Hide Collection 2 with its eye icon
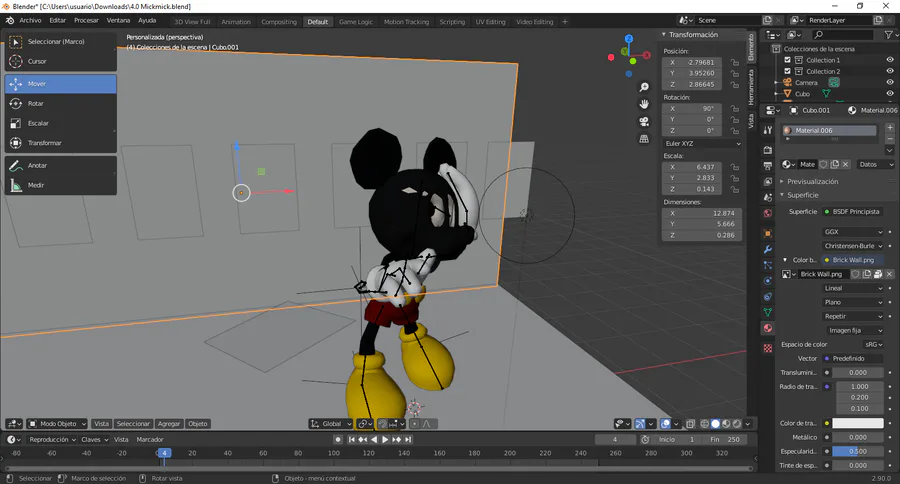This screenshot has width=900, height=484. click(x=890, y=72)
